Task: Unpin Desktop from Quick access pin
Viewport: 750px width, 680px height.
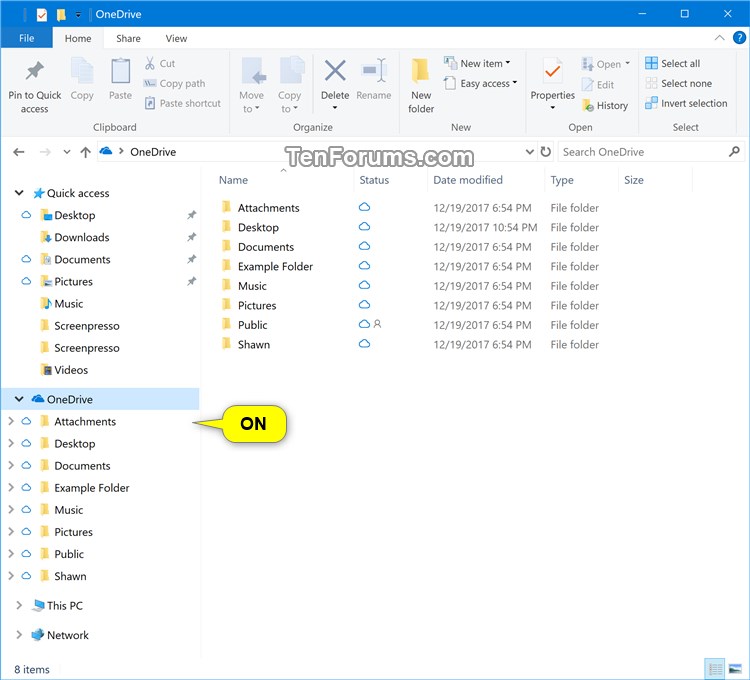Action: (191, 215)
